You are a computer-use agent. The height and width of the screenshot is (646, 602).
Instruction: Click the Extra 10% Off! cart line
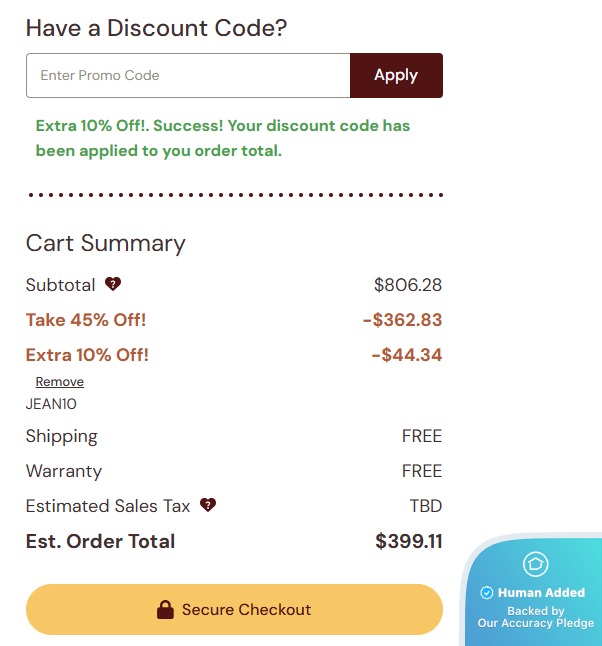[87, 355]
